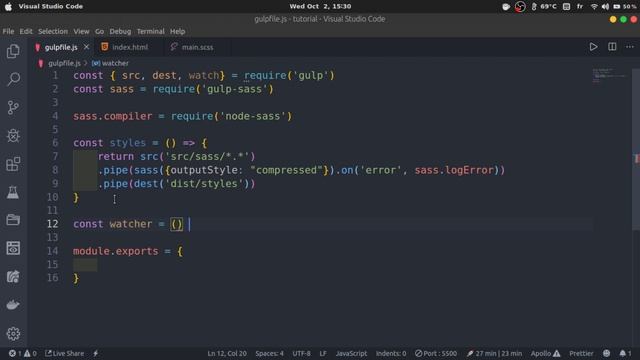Click the line number 14 in gutter

52,251
